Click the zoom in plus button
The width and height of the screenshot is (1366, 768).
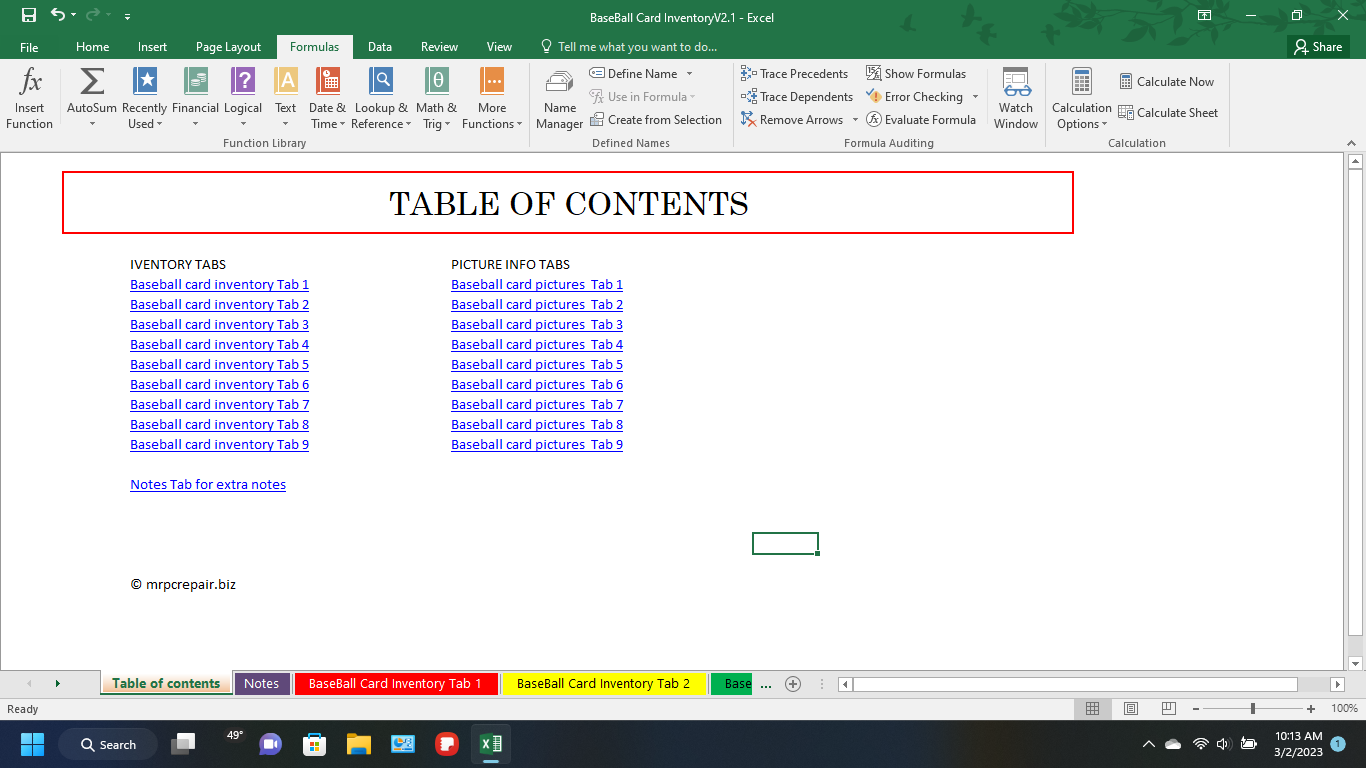pyautogui.click(x=1311, y=709)
